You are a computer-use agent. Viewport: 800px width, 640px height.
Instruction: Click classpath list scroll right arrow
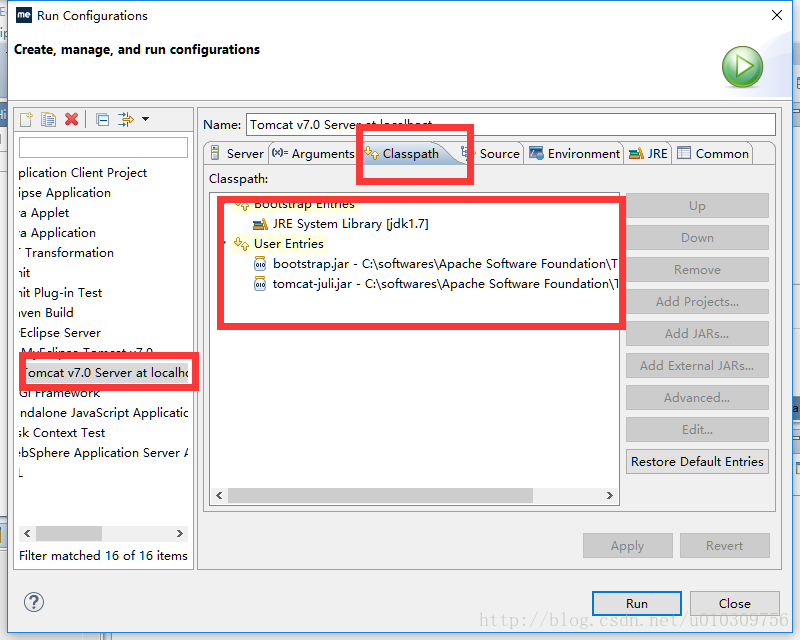[610, 495]
